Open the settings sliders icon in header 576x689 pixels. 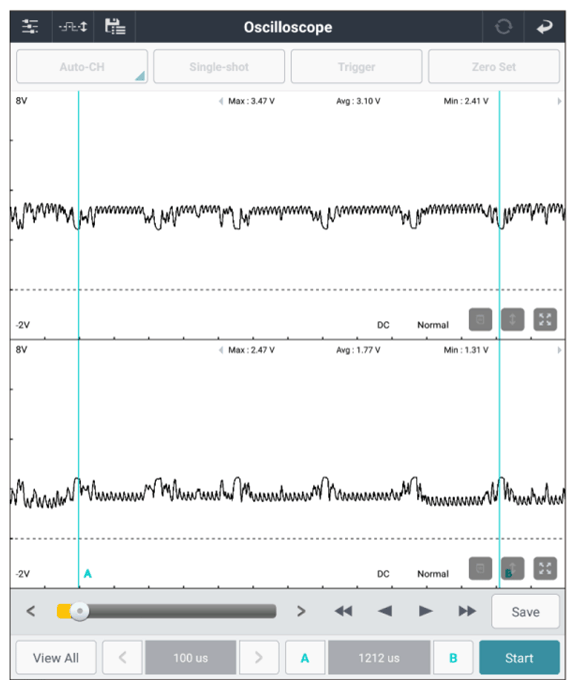pyautogui.click(x=30, y=27)
